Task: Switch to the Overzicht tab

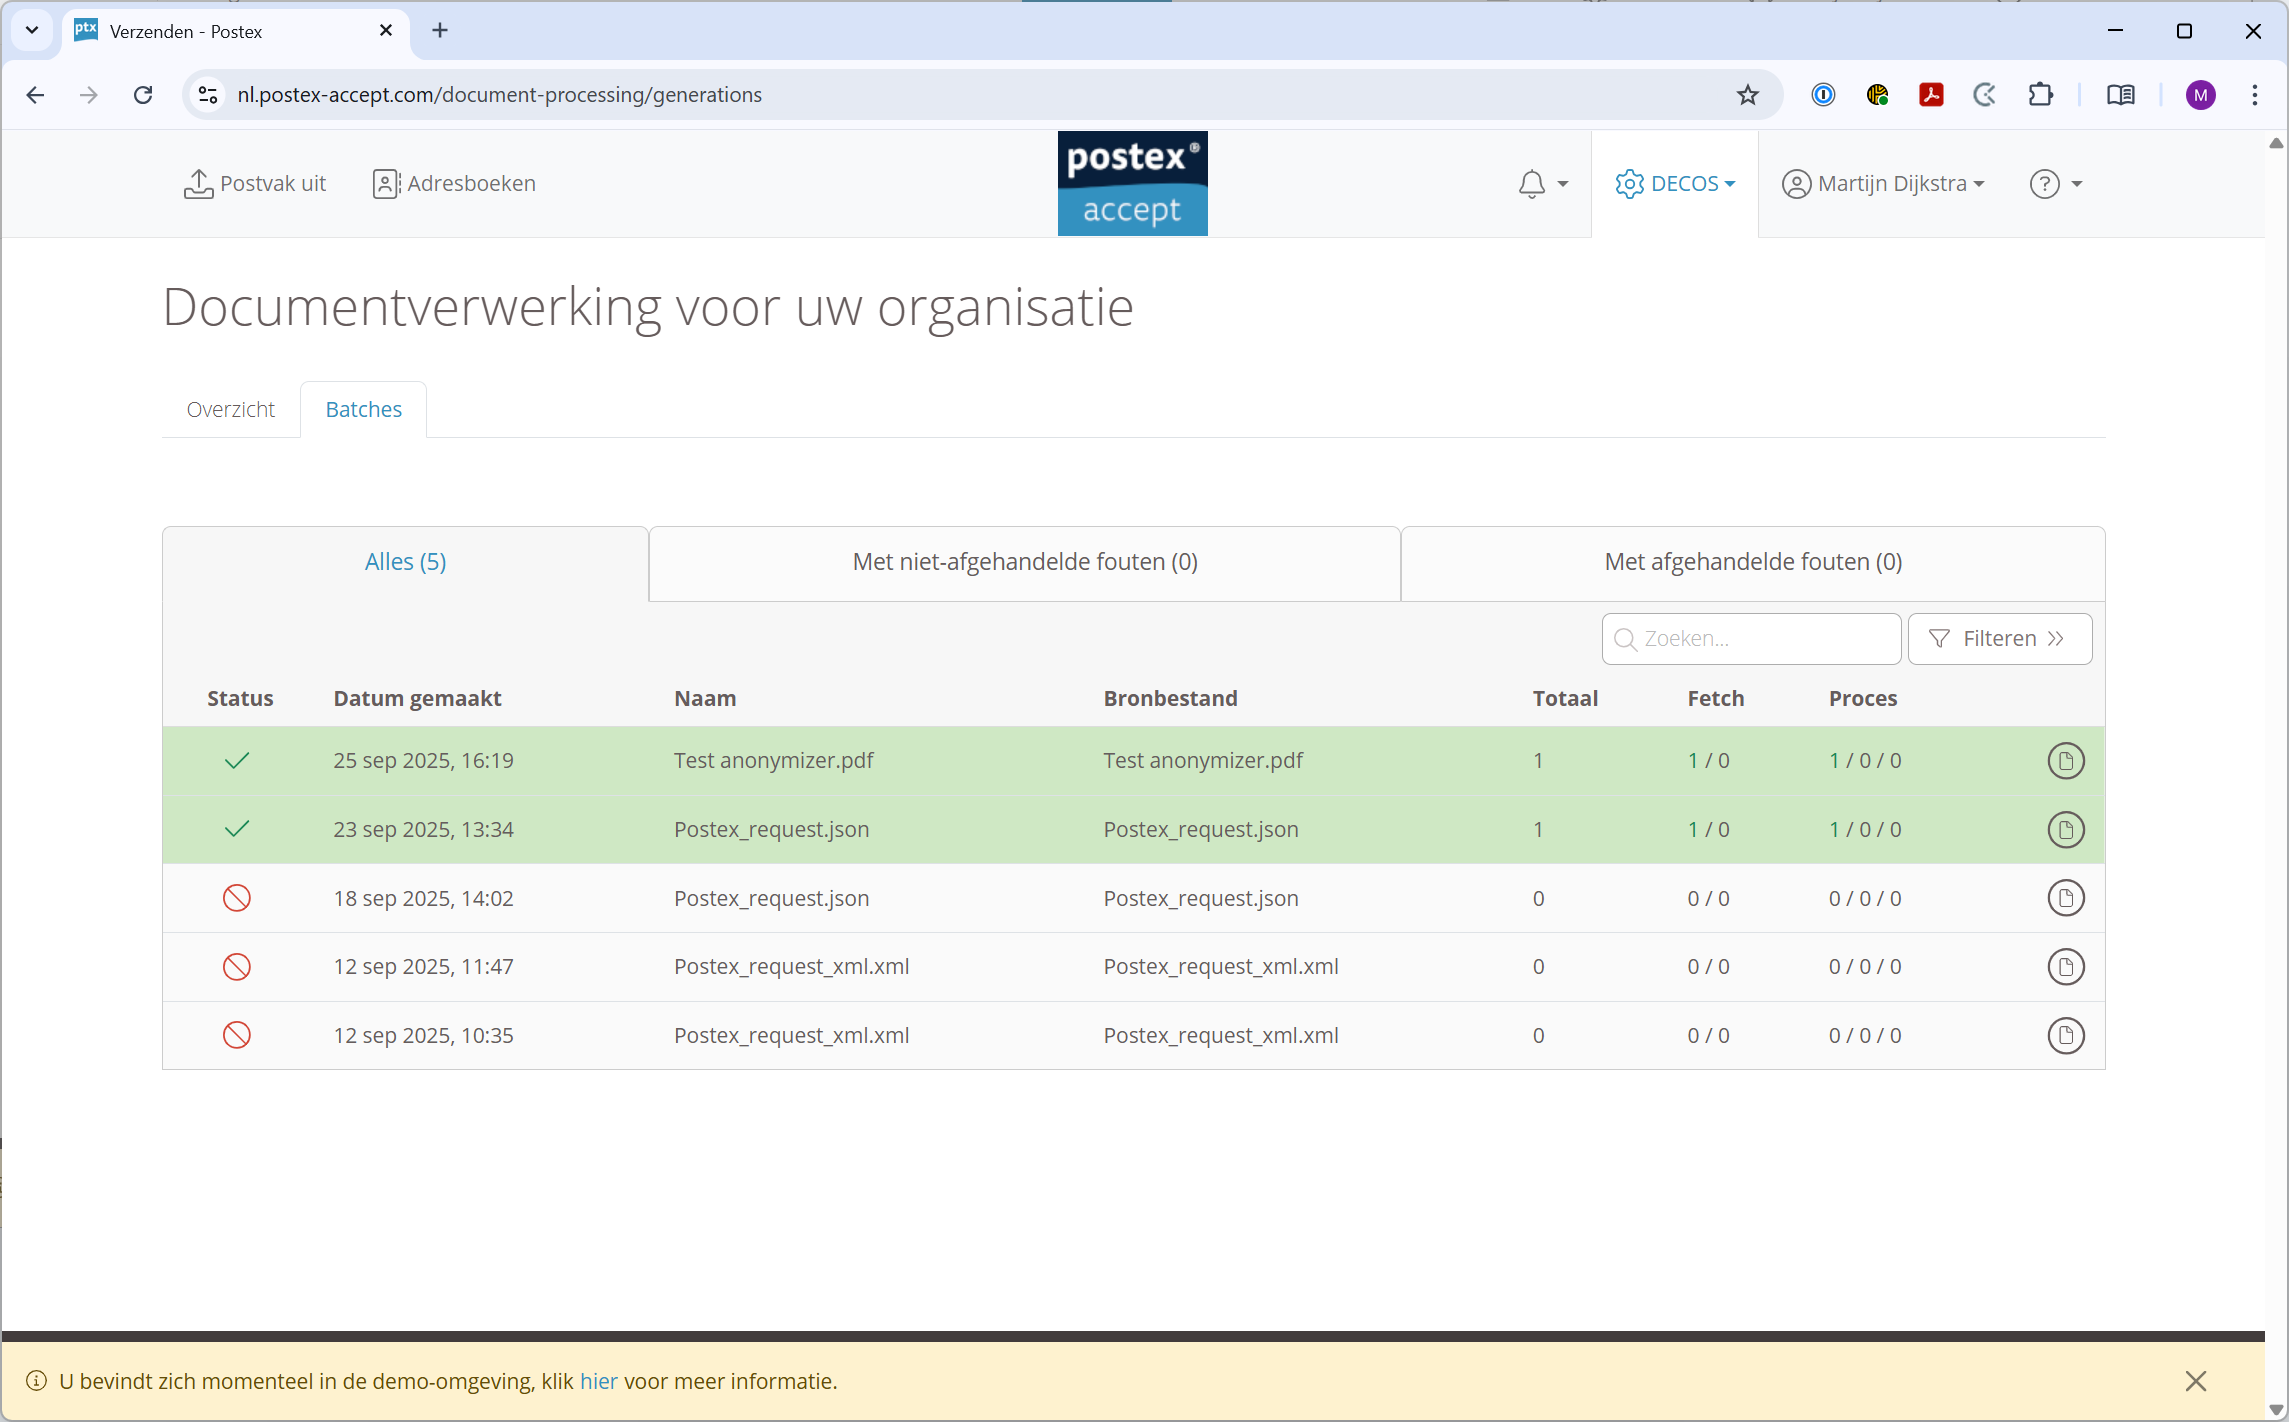Action: [x=230, y=409]
